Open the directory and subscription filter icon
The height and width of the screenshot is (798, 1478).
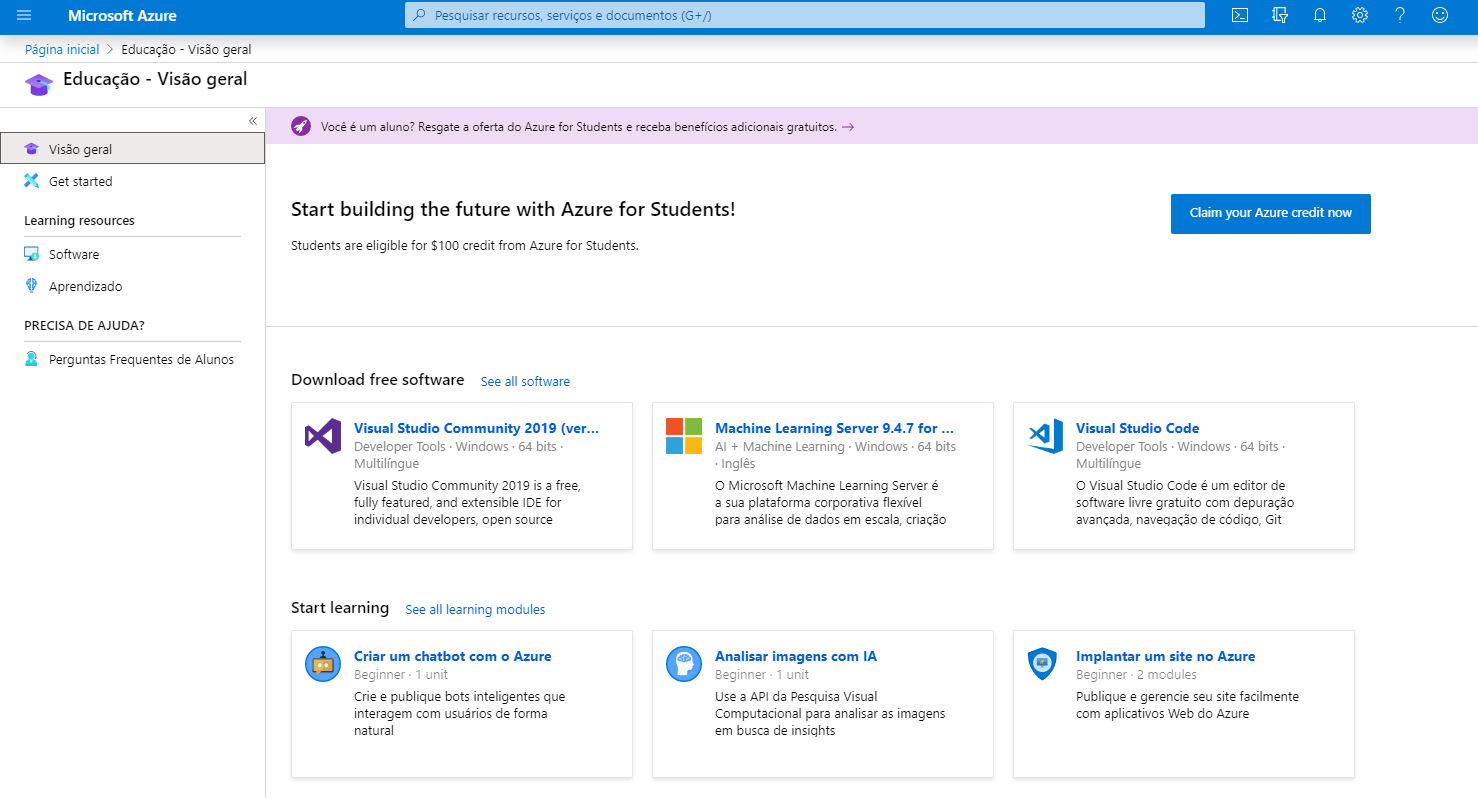click(x=1279, y=15)
